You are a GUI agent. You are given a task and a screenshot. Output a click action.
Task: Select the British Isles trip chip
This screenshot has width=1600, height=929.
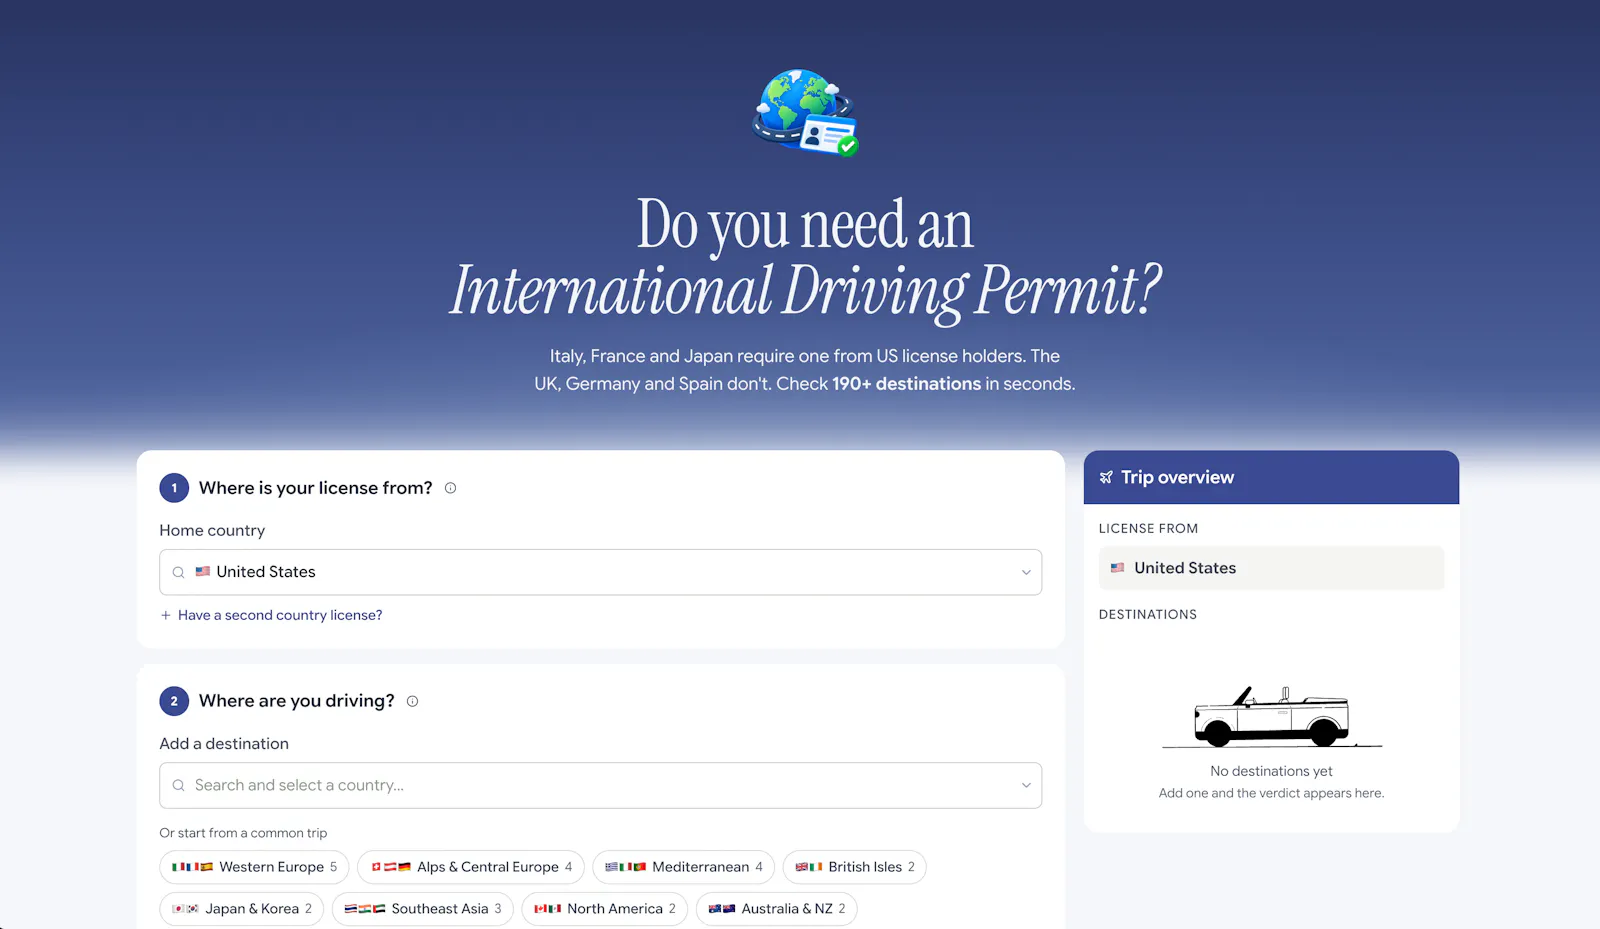(x=855, y=867)
